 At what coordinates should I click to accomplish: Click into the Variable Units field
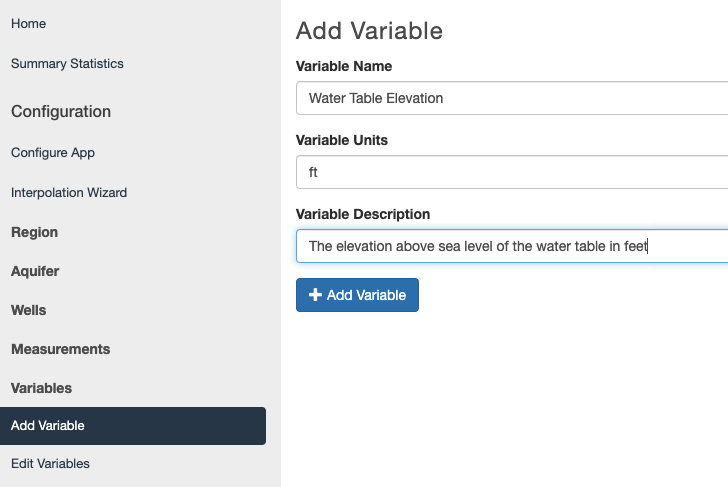coord(512,172)
